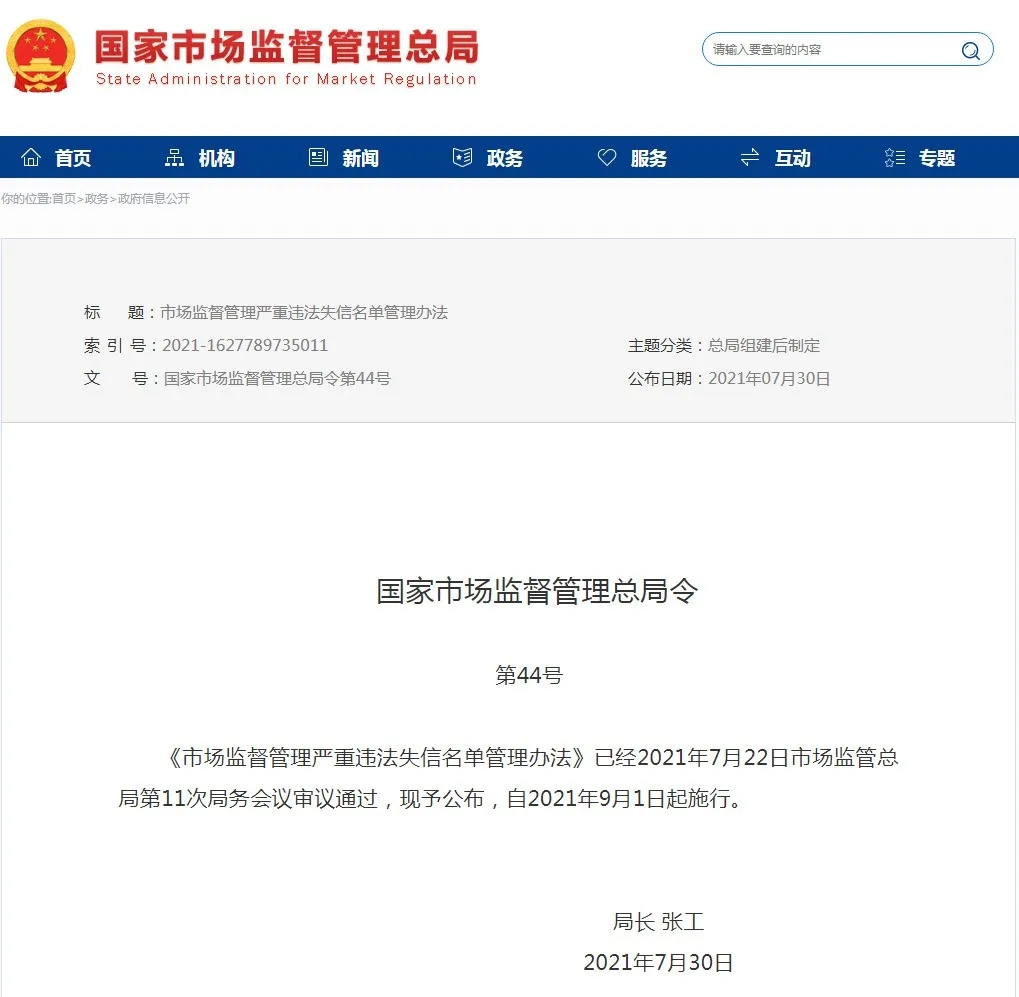Click the exchange arrows icon beside 互动
Image resolution: width=1019 pixels, height=997 pixels.
750,157
